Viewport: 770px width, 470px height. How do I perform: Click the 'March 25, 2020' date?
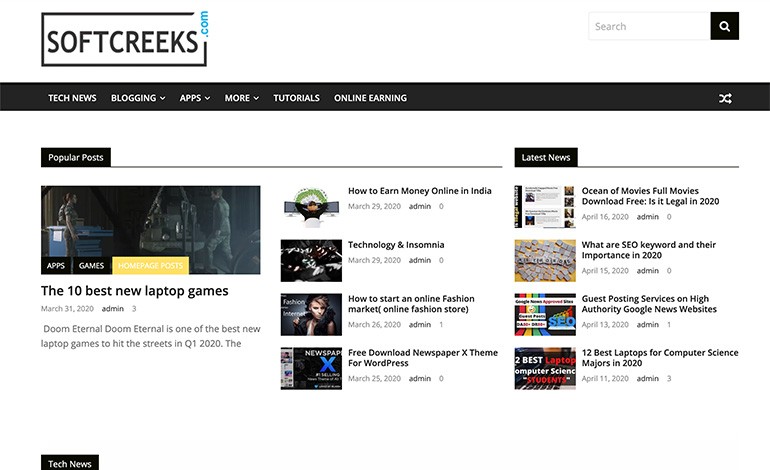[x=374, y=379]
